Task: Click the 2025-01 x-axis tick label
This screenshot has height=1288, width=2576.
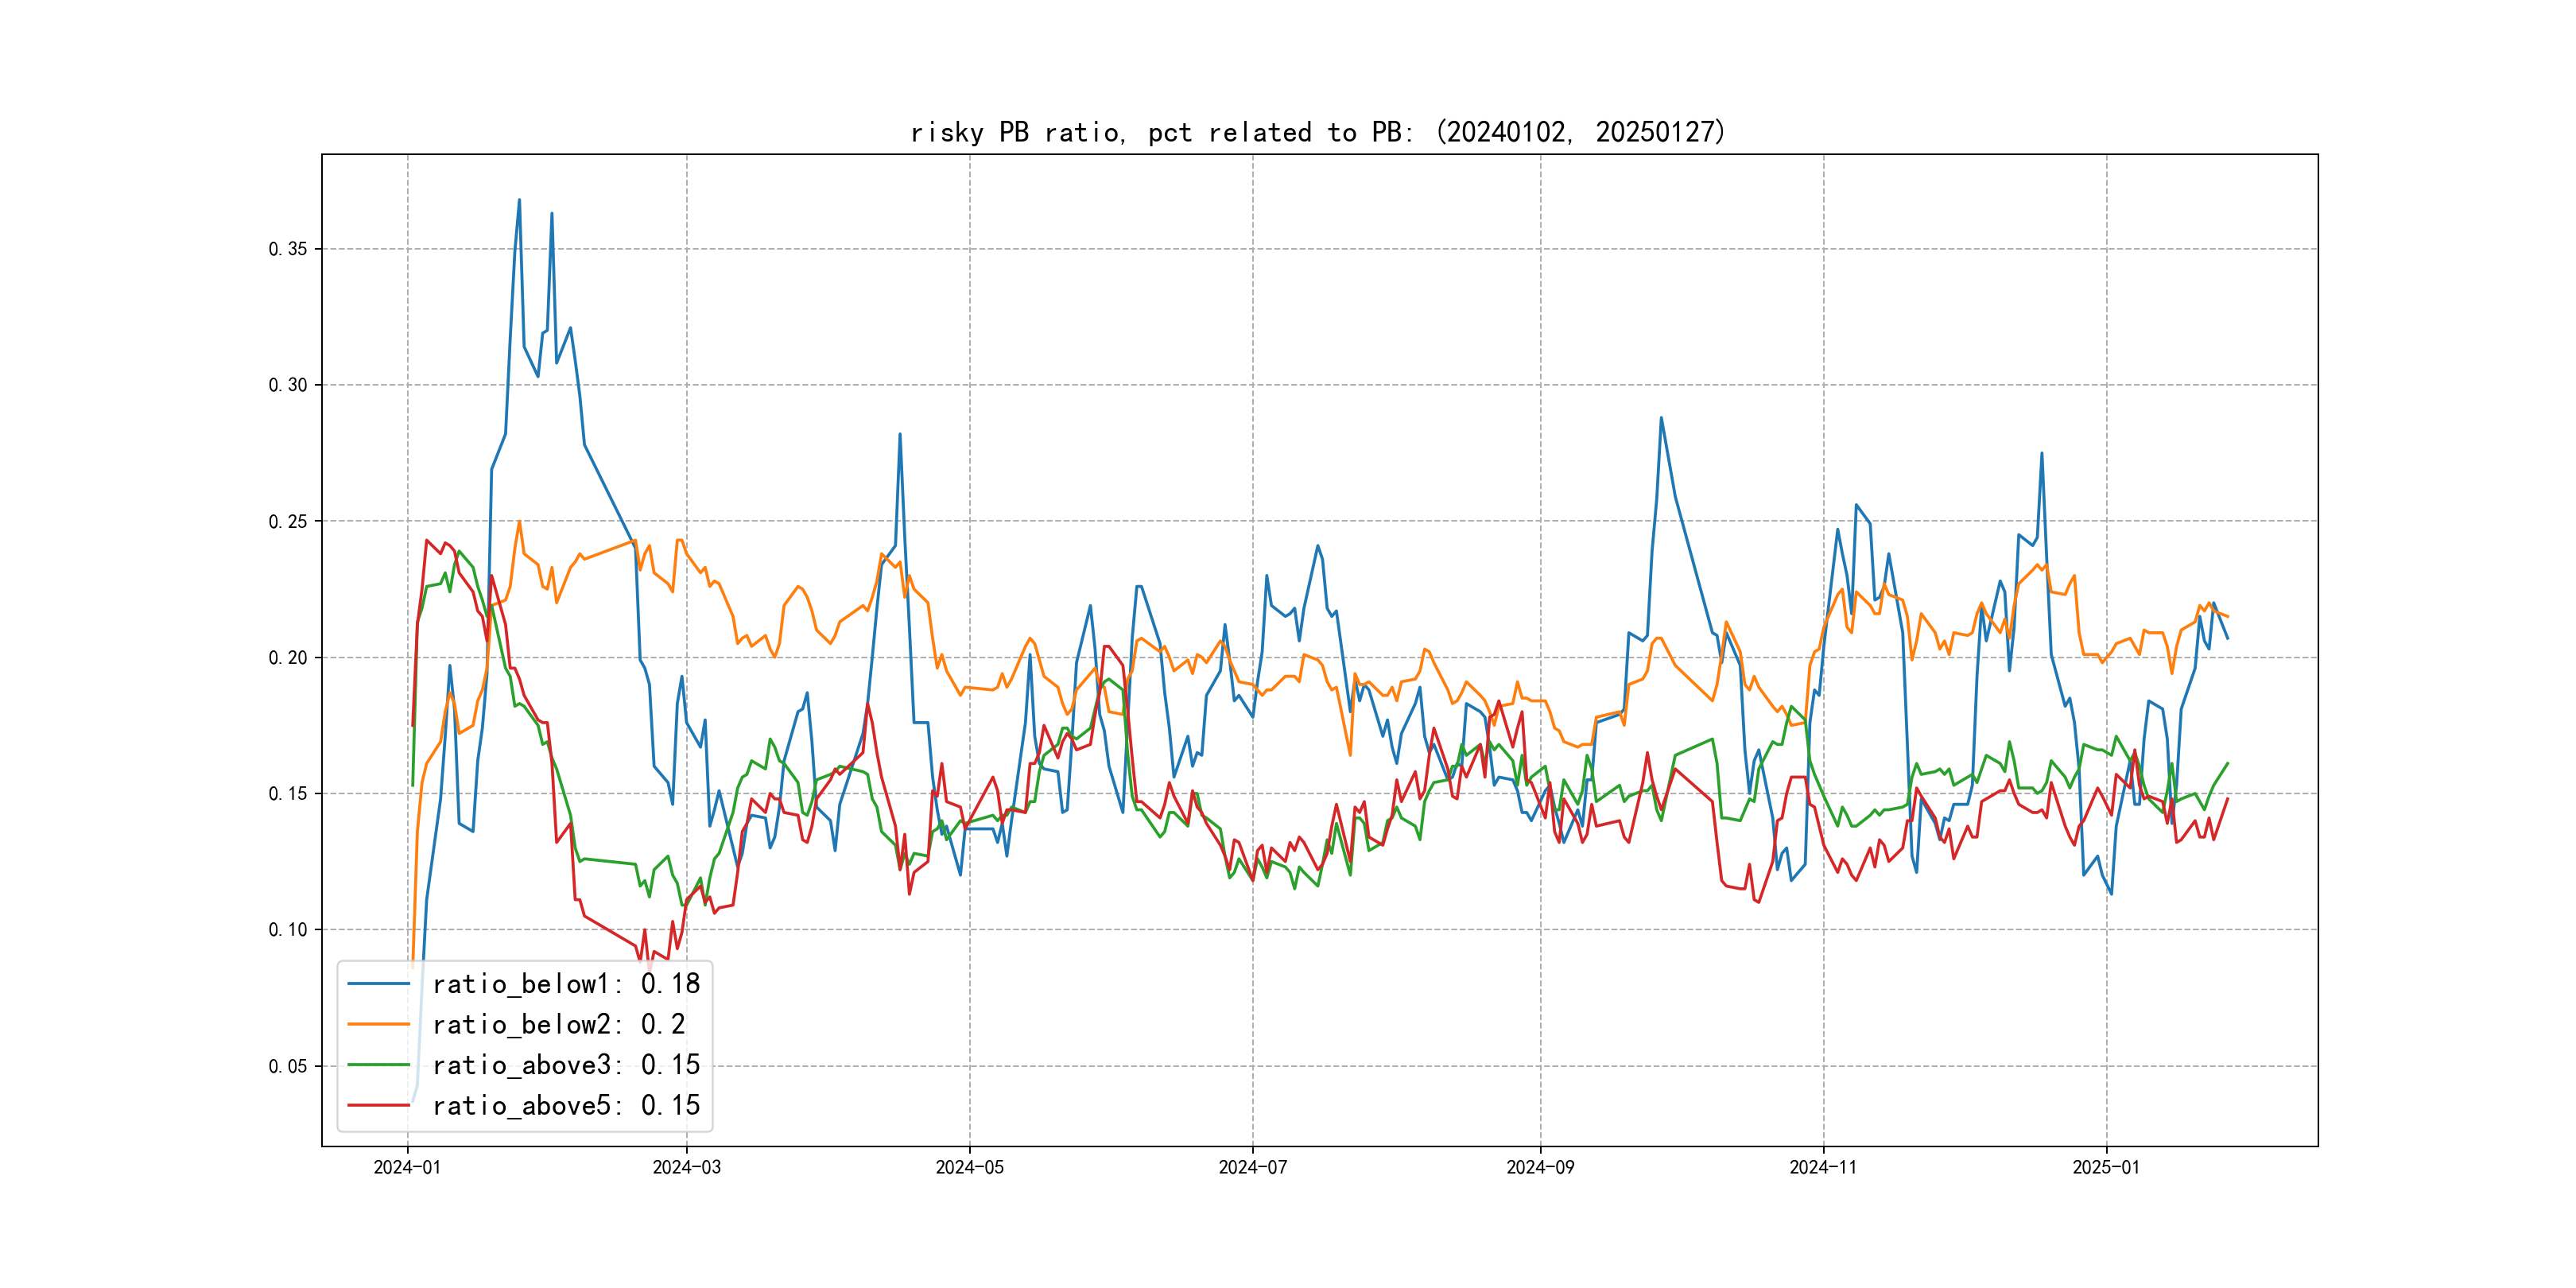Action: (x=2106, y=1167)
